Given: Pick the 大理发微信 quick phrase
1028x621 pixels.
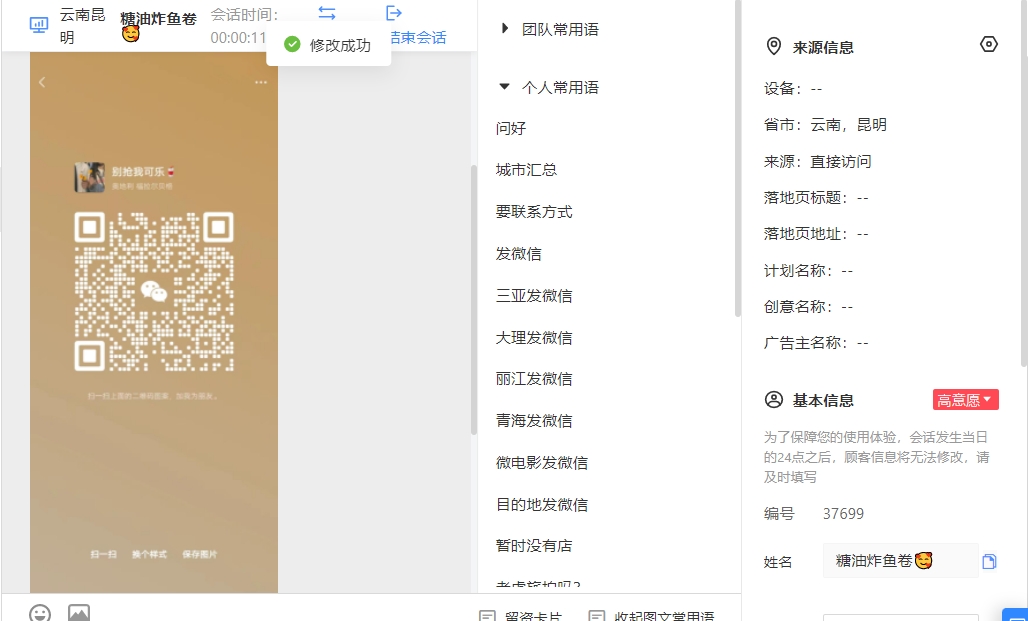Looking at the screenshot, I should point(534,338).
